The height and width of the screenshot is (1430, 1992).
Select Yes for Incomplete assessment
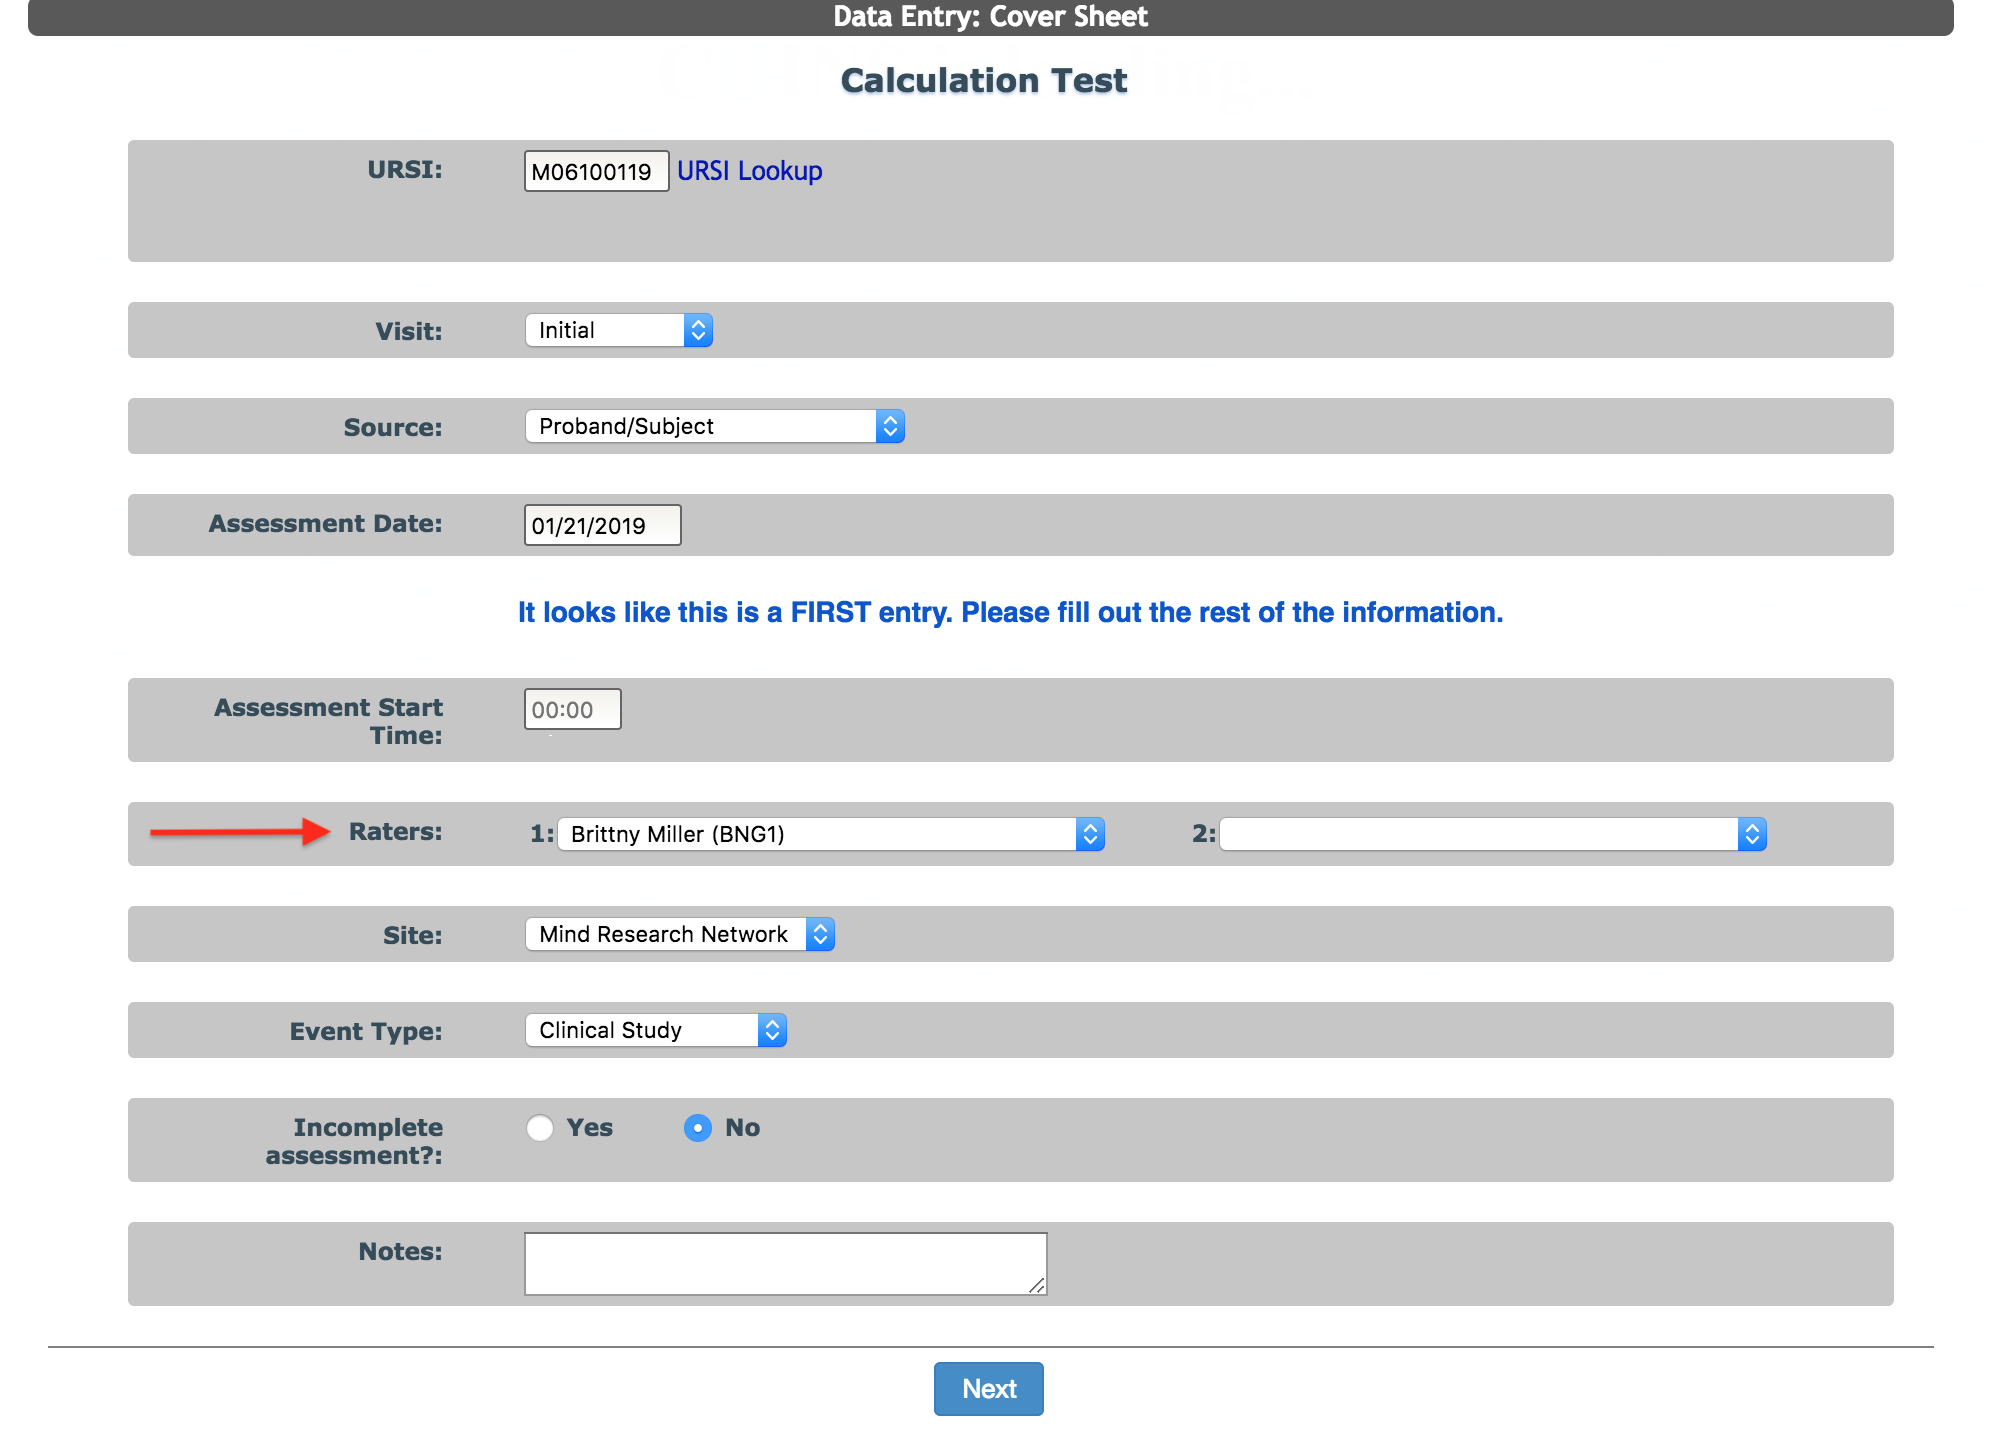(540, 1128)
